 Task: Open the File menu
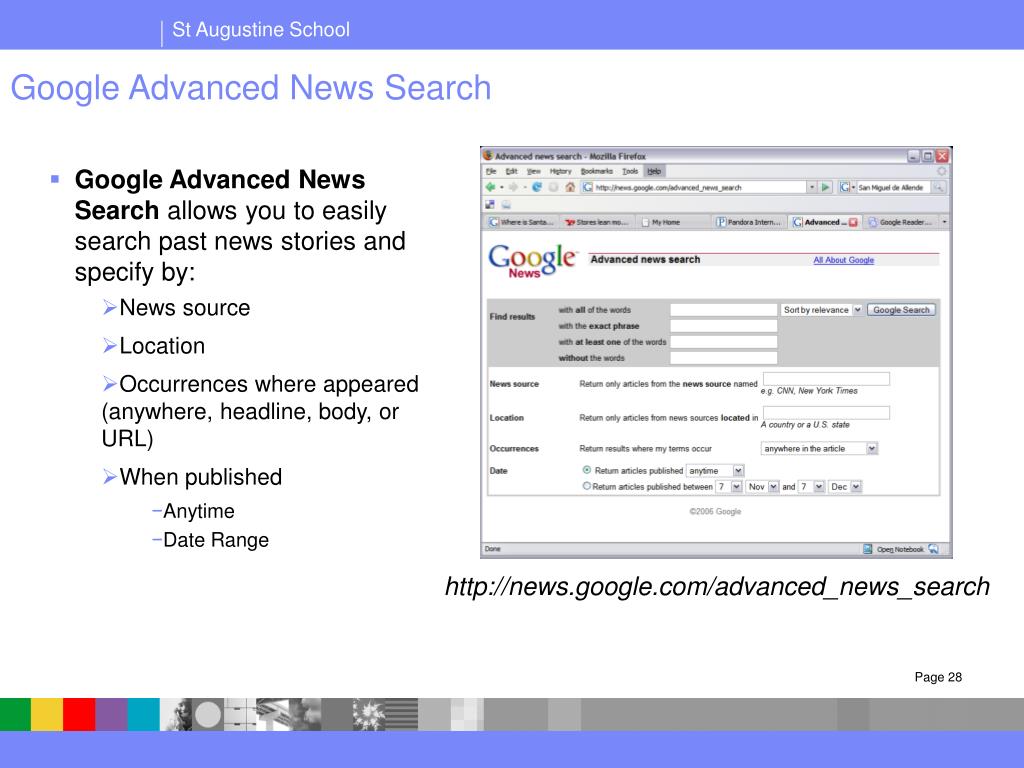(x=491, y=171)
